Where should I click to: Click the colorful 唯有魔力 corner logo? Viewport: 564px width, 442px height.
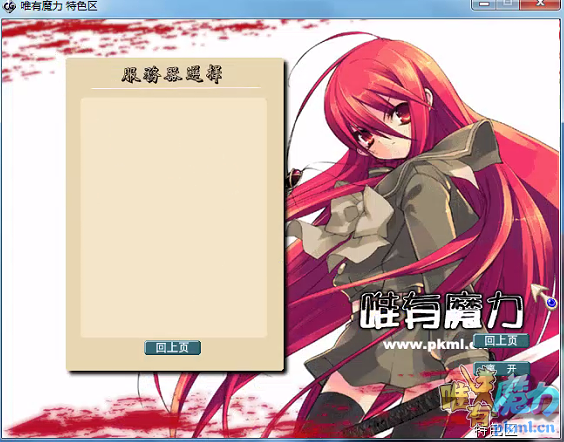click(x=499, y=401)
